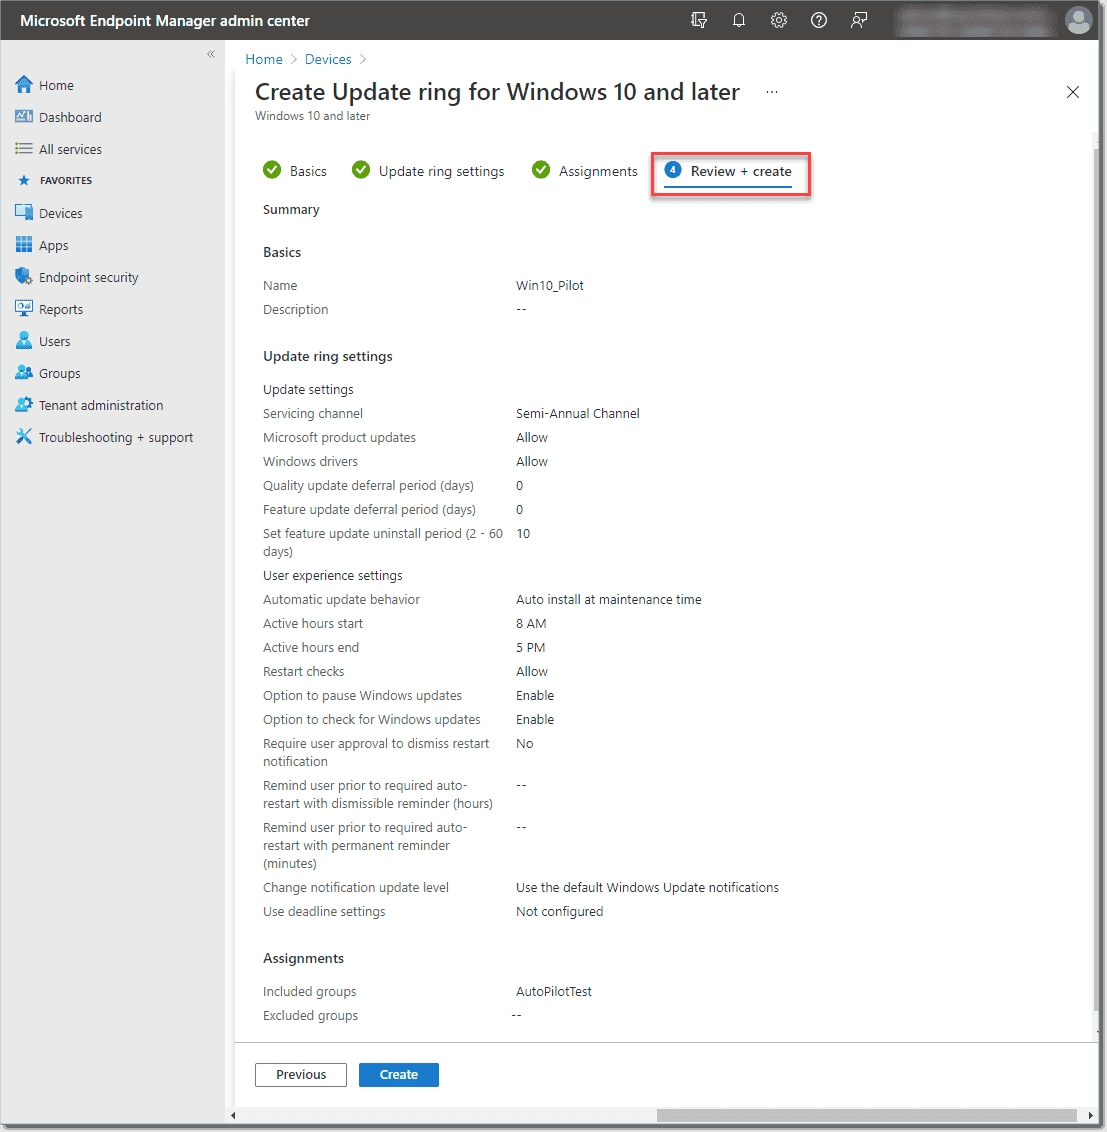The width and height of the screenshot is (1107, 1132).
Task: Open the Cloud Shell directory filter icon
Action: tap(698, 20)
